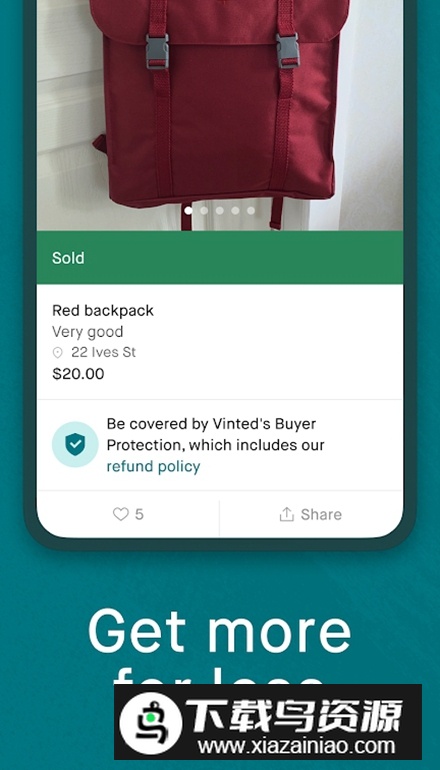Click the favorites count 5
The width and height of the screenshot is (440, 770).
coord(139,514)
